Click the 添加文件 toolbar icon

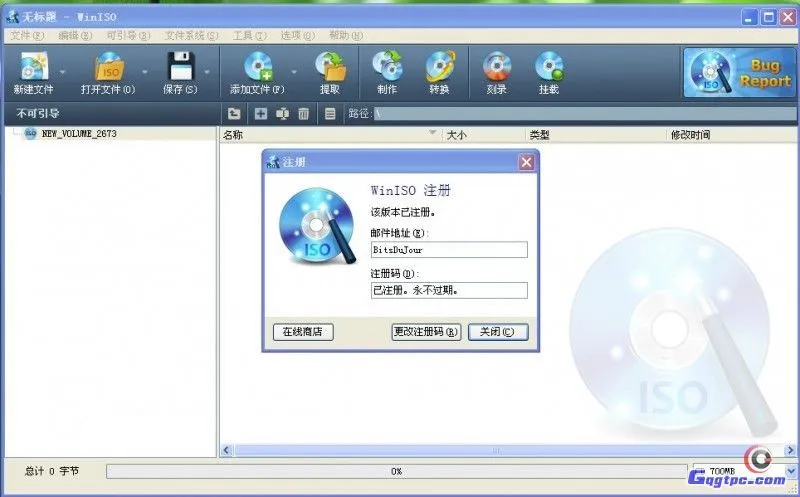258,67
